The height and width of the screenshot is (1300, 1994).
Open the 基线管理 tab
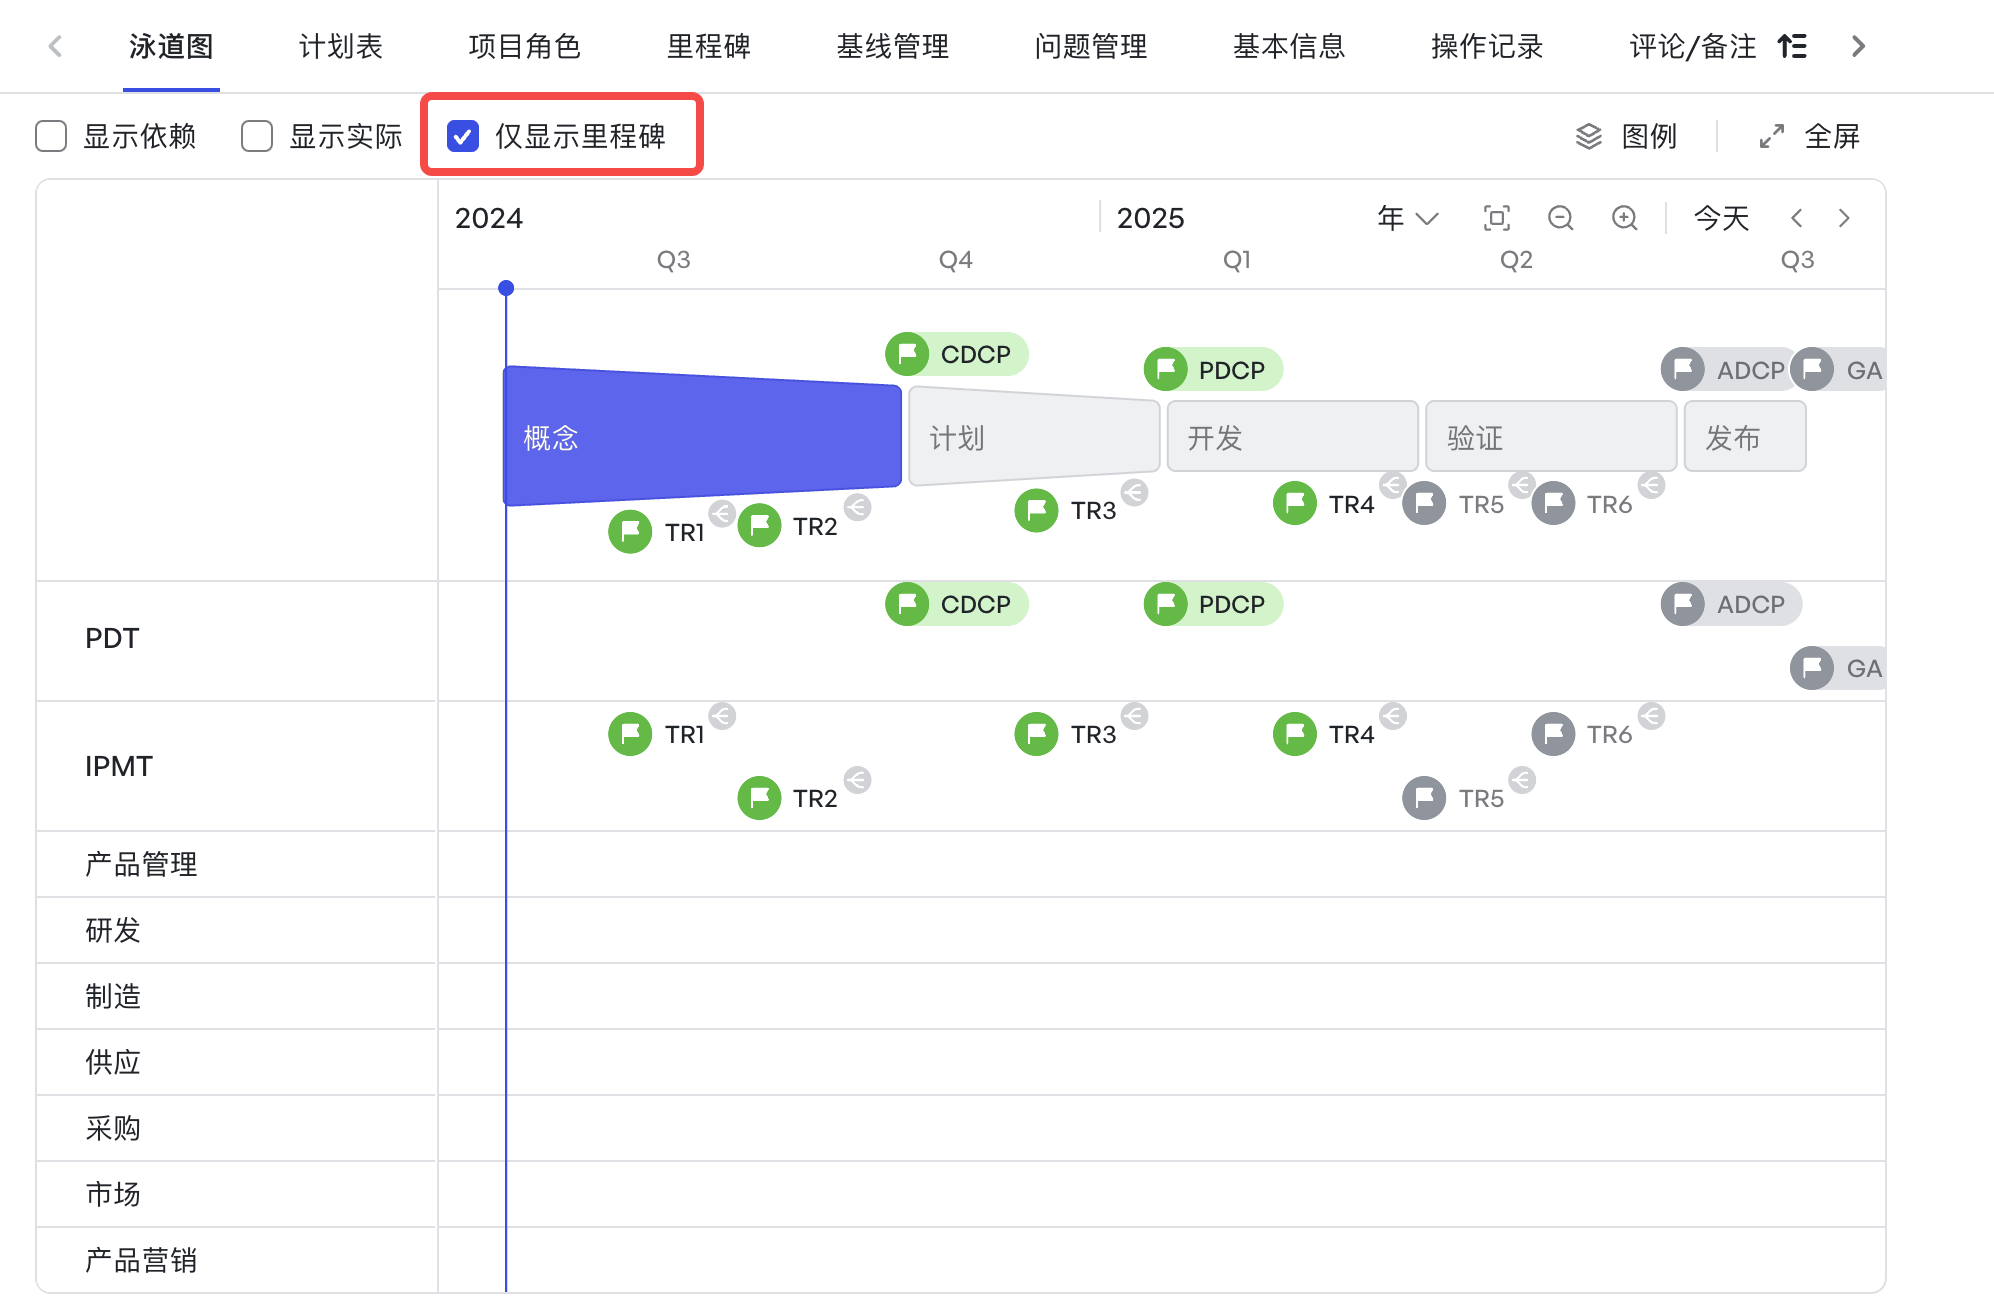(x=893, y=46)
